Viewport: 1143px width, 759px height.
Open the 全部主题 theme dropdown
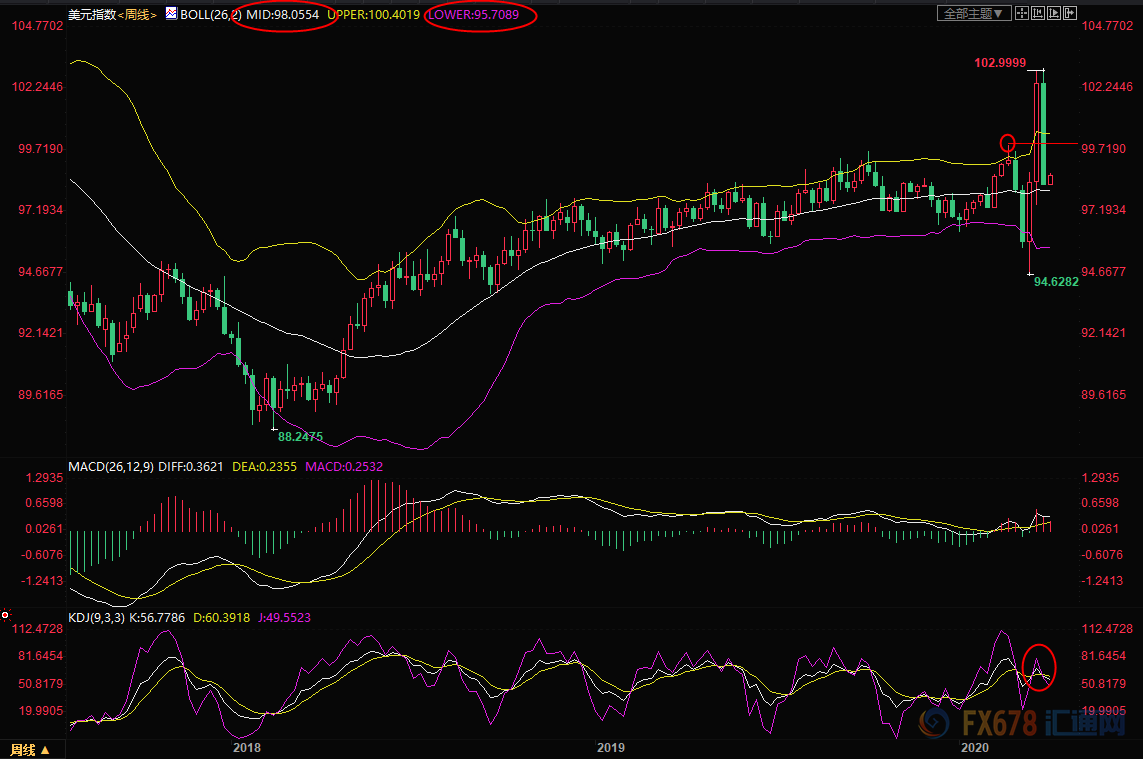[x=974, y=14]
